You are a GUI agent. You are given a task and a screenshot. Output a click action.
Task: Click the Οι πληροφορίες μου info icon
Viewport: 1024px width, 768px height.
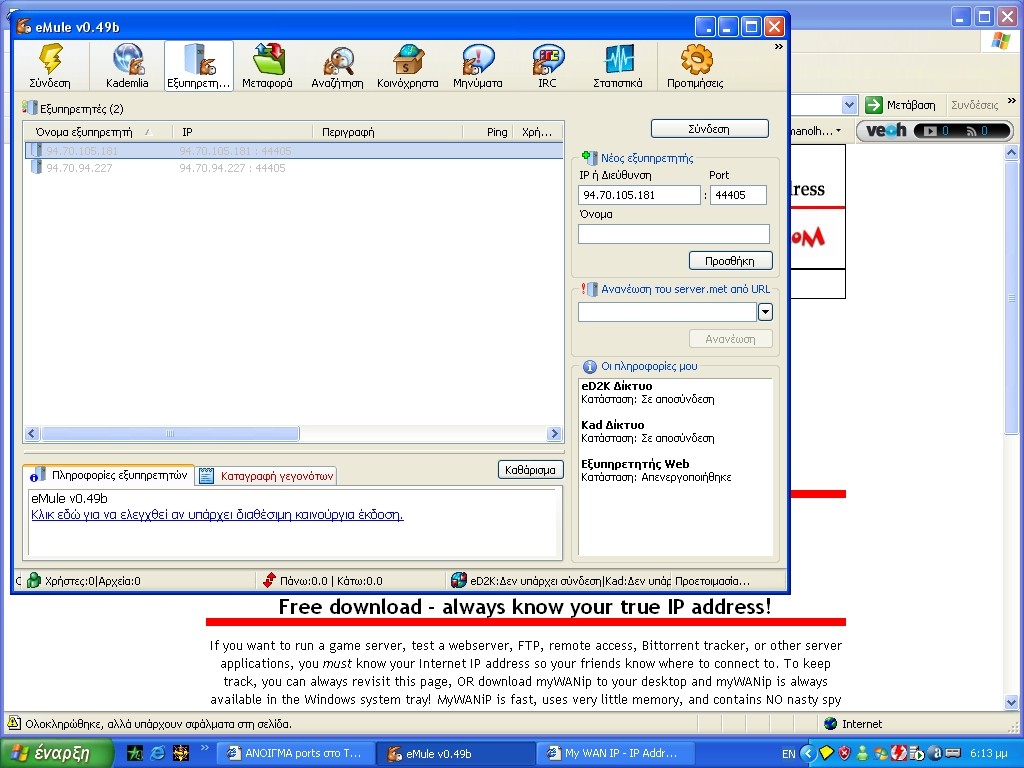pyautogui.click(x=589, y=366)
